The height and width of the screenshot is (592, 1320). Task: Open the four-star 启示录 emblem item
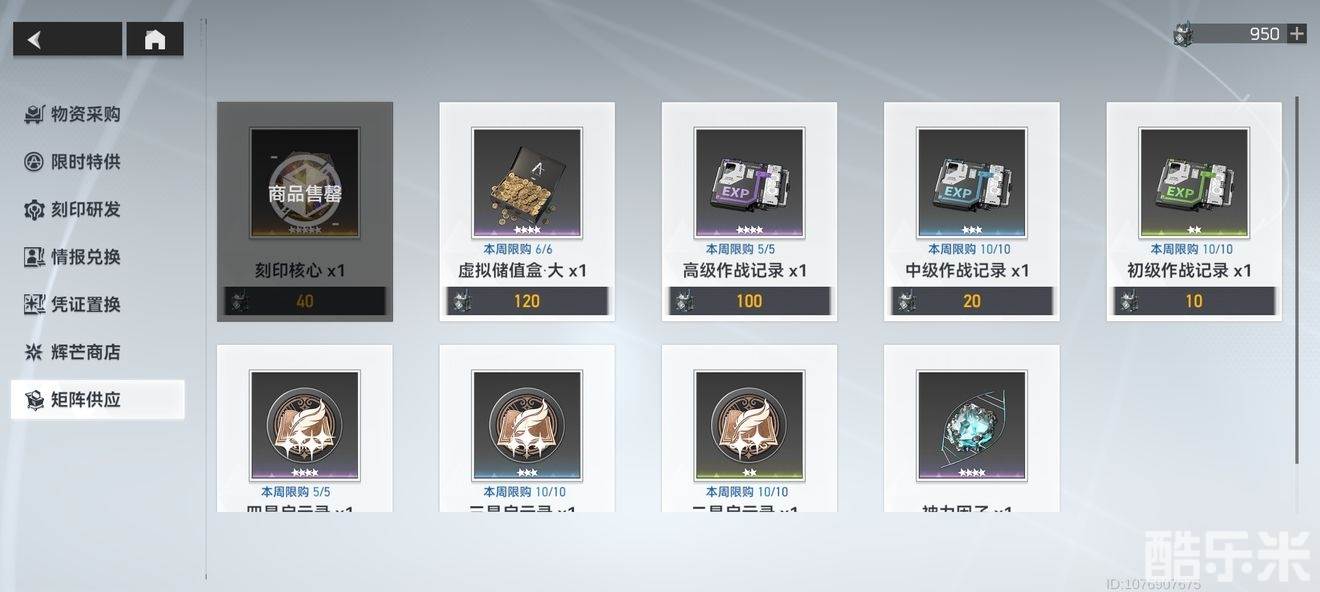[x=305, y=426]
